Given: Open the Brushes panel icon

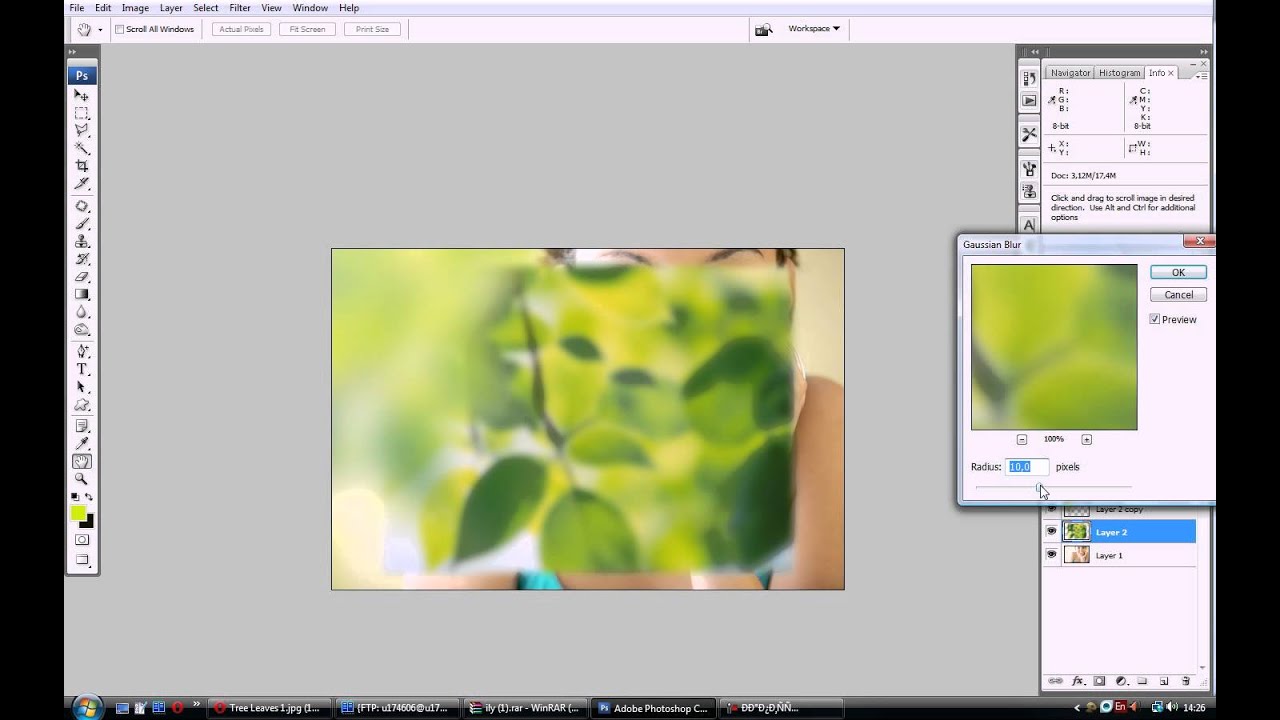Looking at the screenshot, I should click(1029, 168).
